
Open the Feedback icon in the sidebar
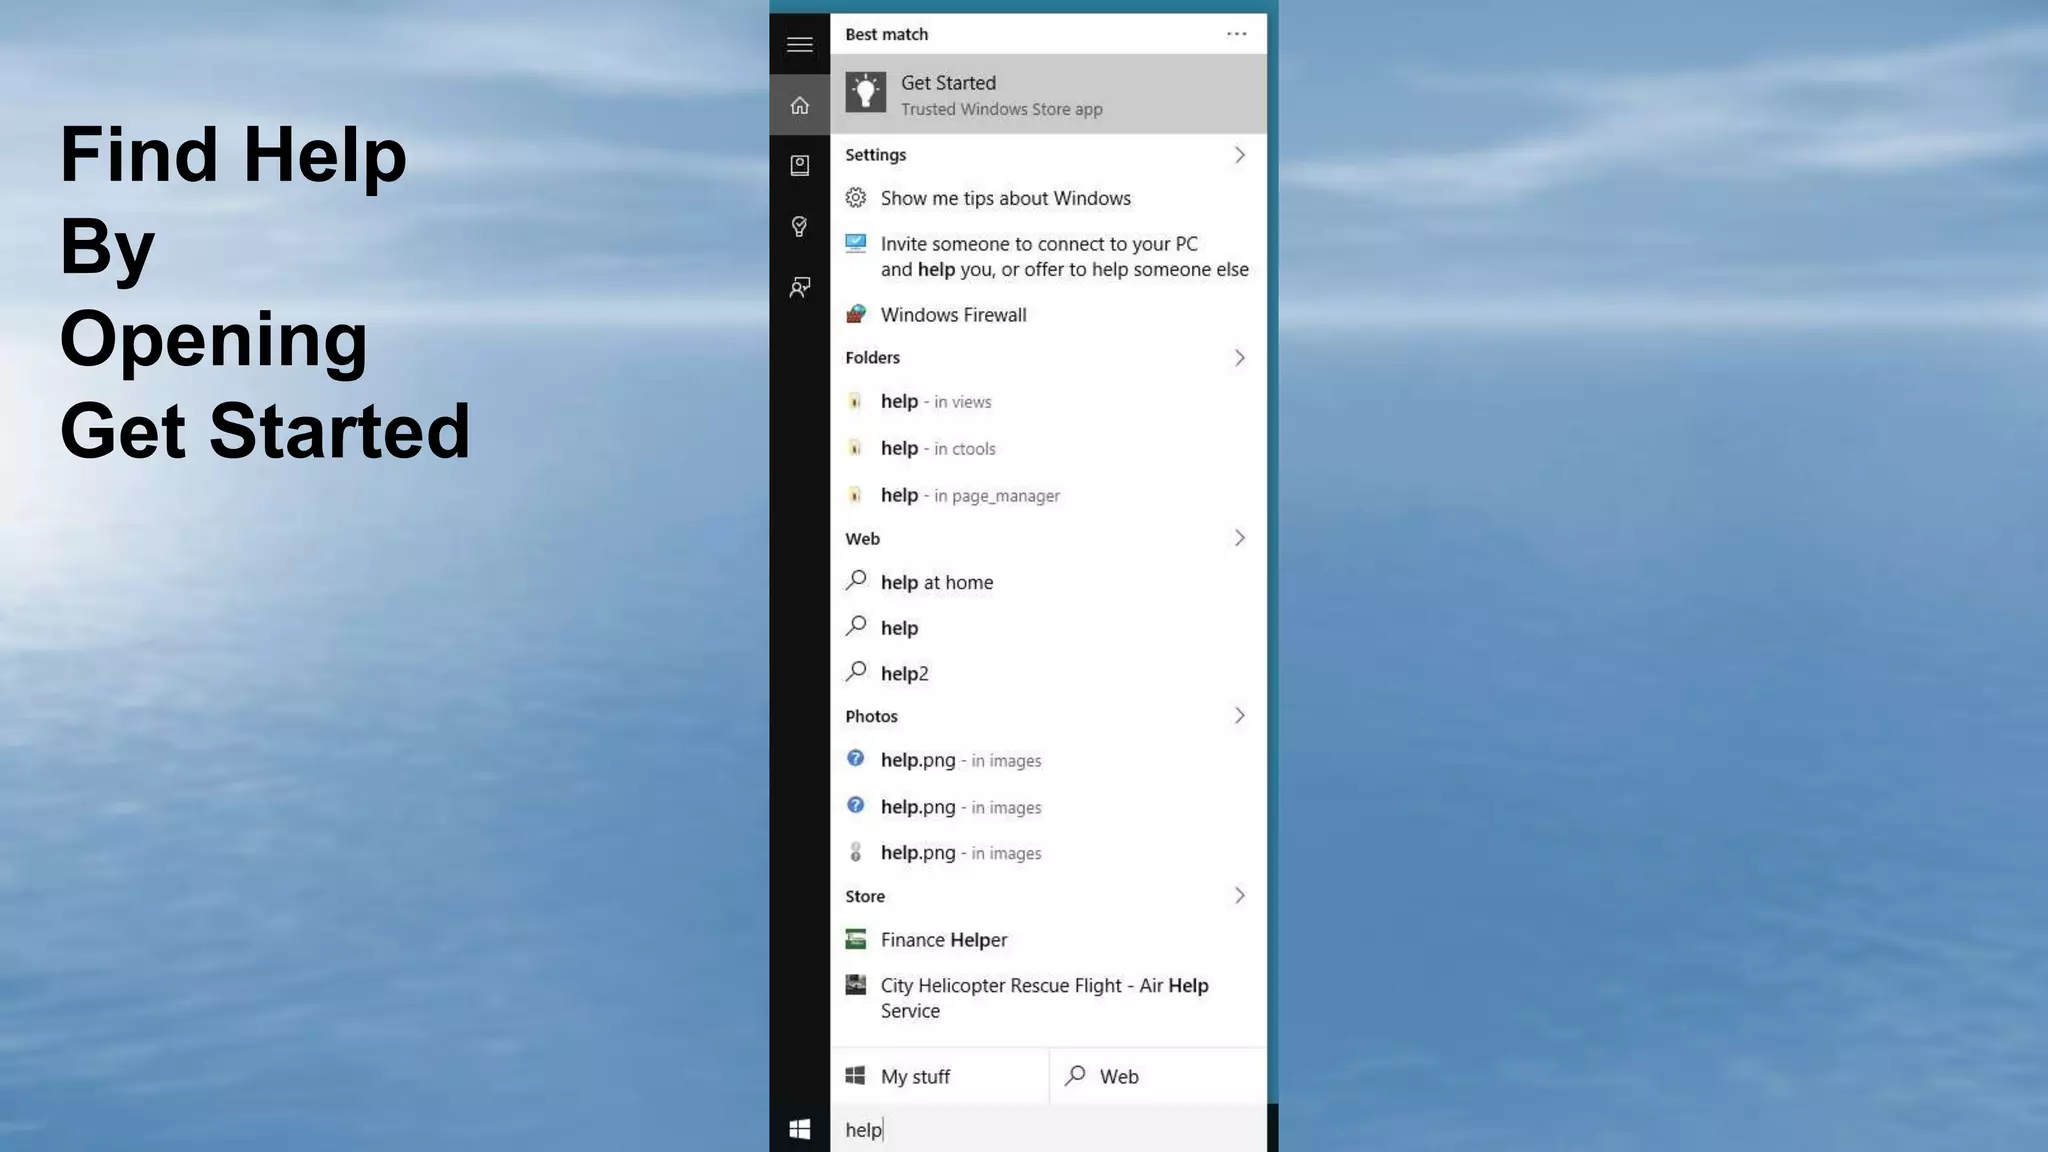pos(799,288)
